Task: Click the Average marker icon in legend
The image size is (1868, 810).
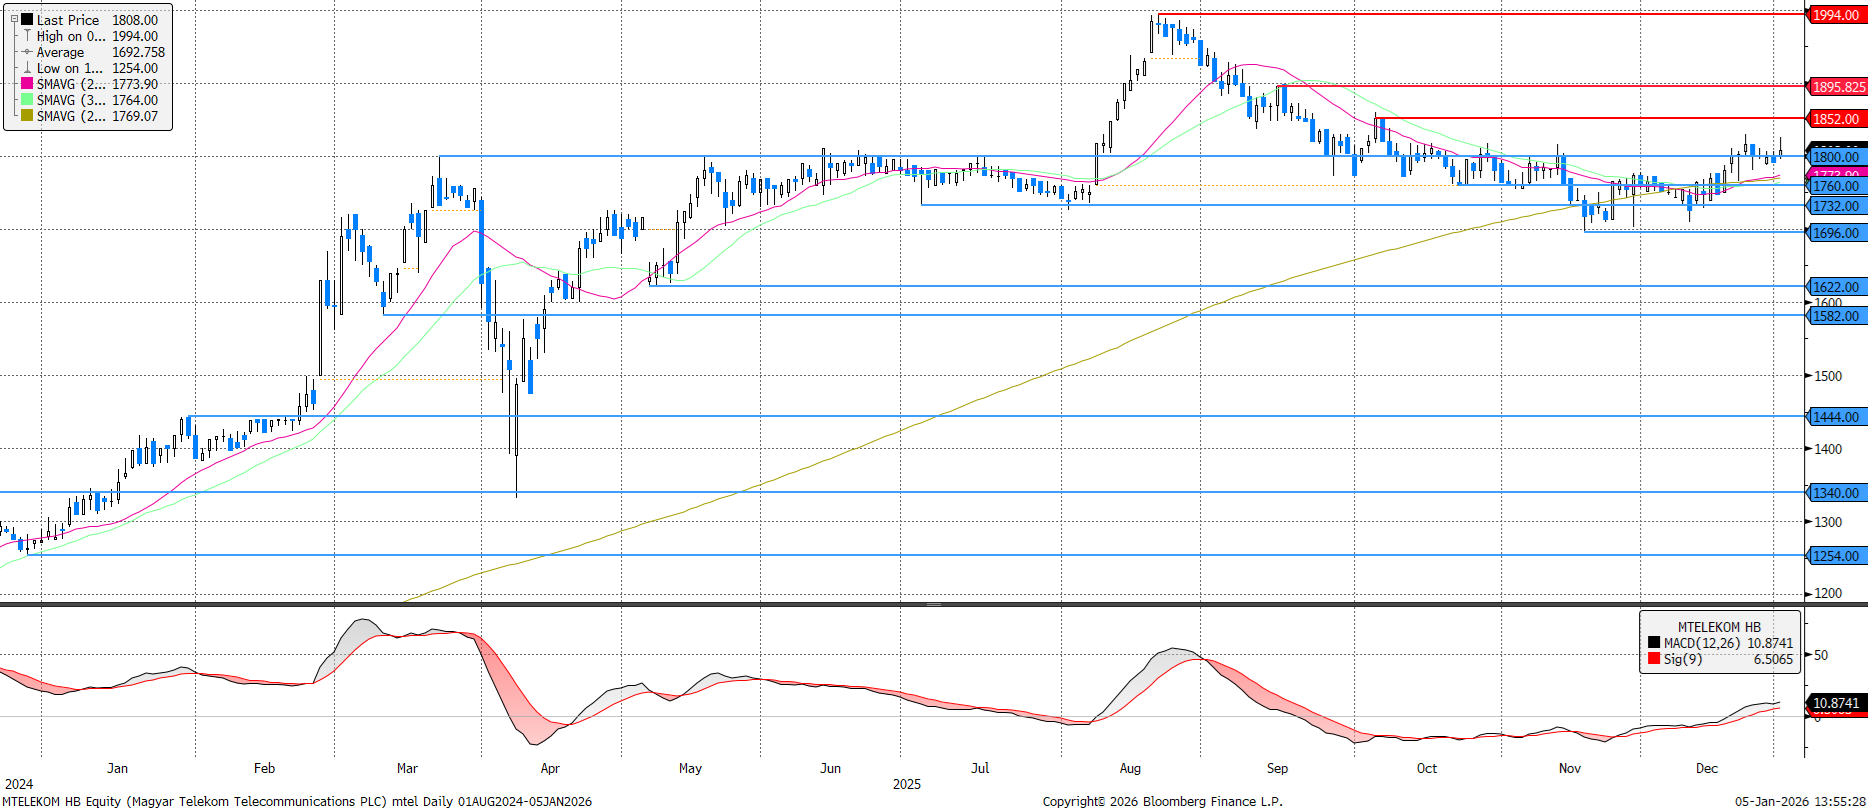Action: pyautogui.click(x=27, y=52)
